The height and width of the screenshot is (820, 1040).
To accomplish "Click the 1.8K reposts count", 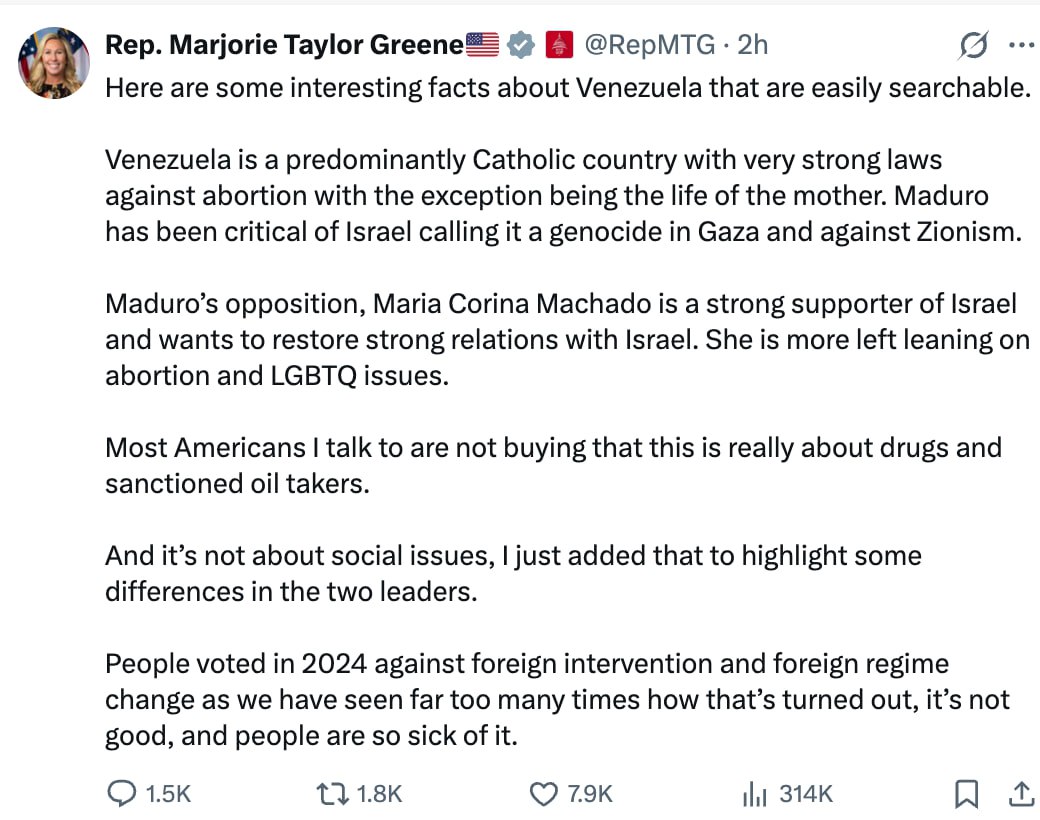I will [379, 794].
